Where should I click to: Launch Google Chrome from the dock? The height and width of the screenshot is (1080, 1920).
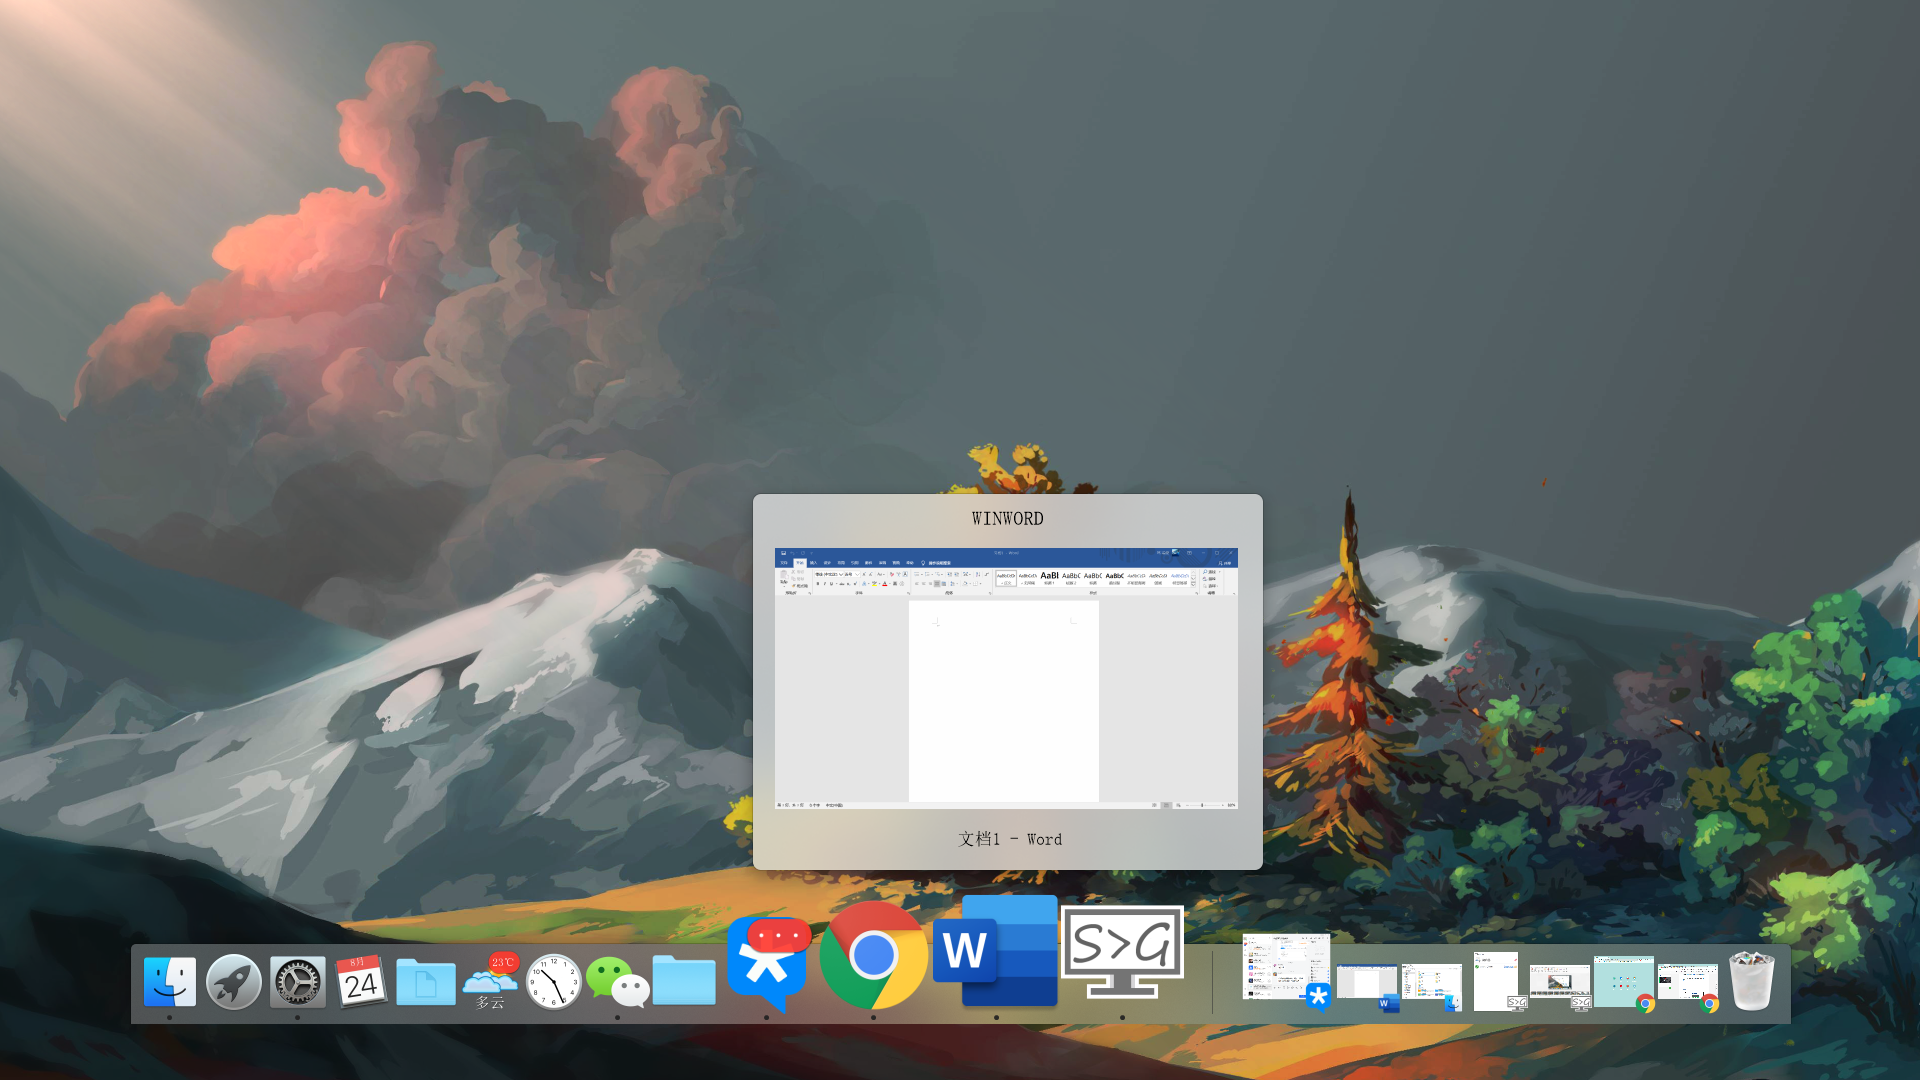(x=873, y=956)
